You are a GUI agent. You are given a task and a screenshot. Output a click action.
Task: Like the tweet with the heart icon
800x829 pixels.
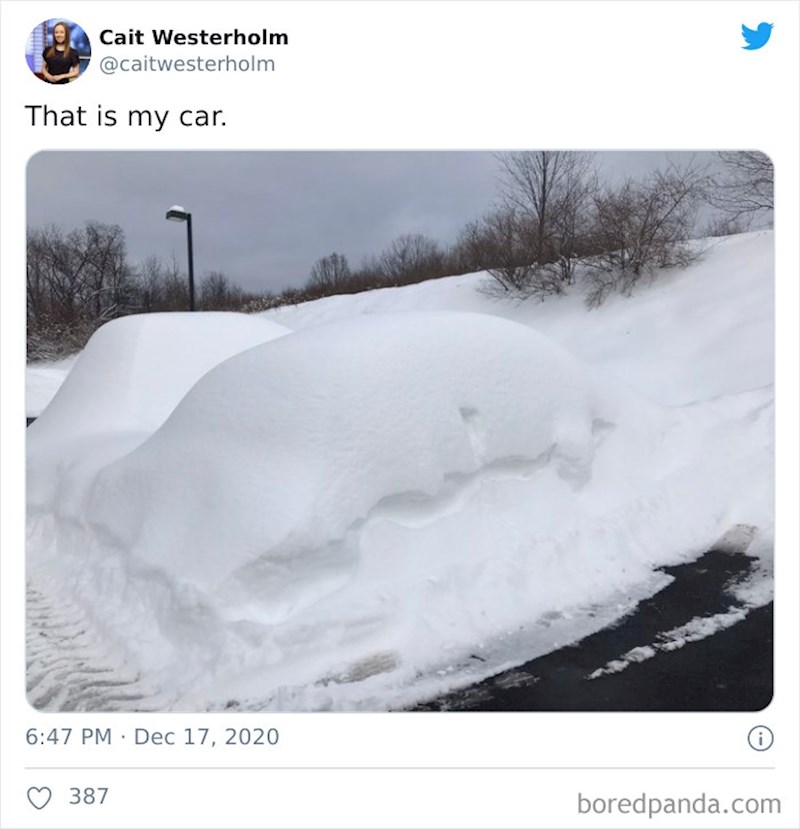click(x=39, y=798)
